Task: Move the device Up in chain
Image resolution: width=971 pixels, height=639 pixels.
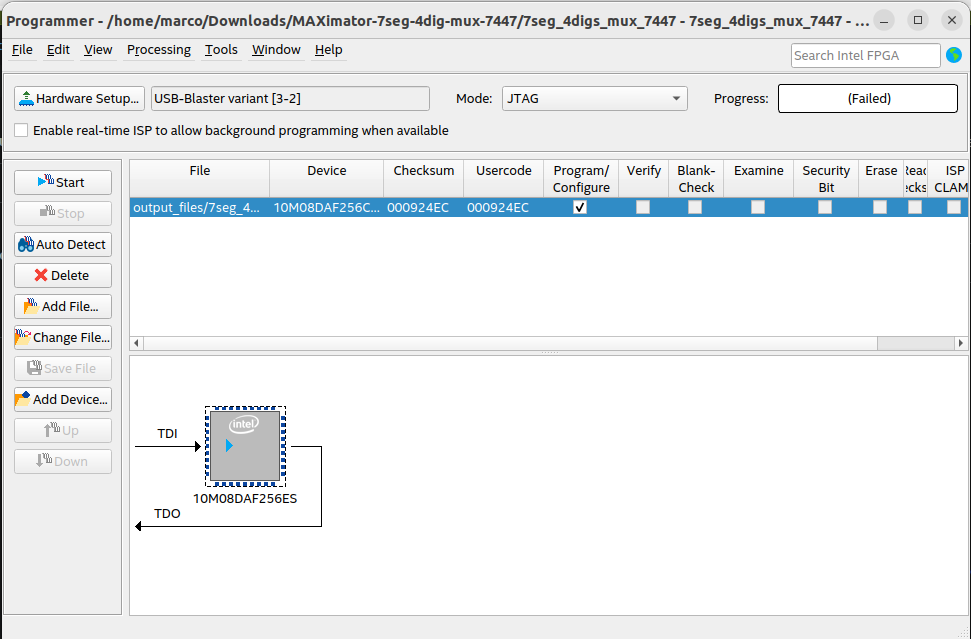Action: 63,430
